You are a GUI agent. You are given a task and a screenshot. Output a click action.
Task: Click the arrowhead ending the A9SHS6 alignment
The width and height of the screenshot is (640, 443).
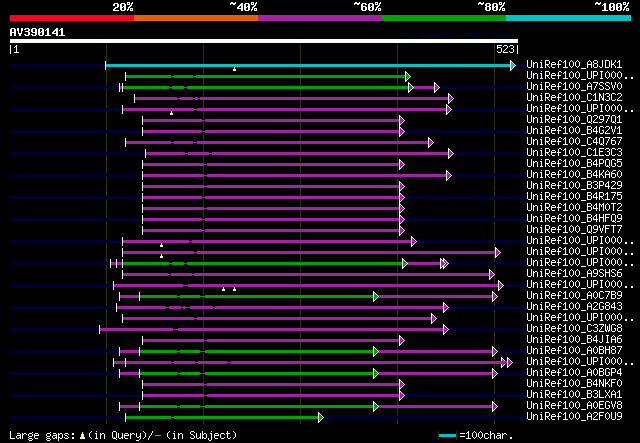(492, 275)
